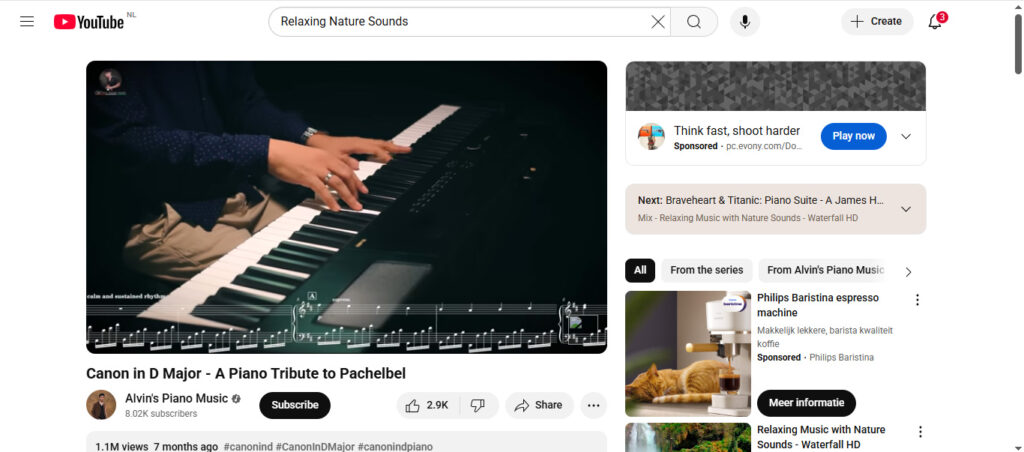Show more filter chips with right arrow
Image resolution: width=1024 pixels, height=452 pixels.
pyautogui.click(x=908, y=272)
